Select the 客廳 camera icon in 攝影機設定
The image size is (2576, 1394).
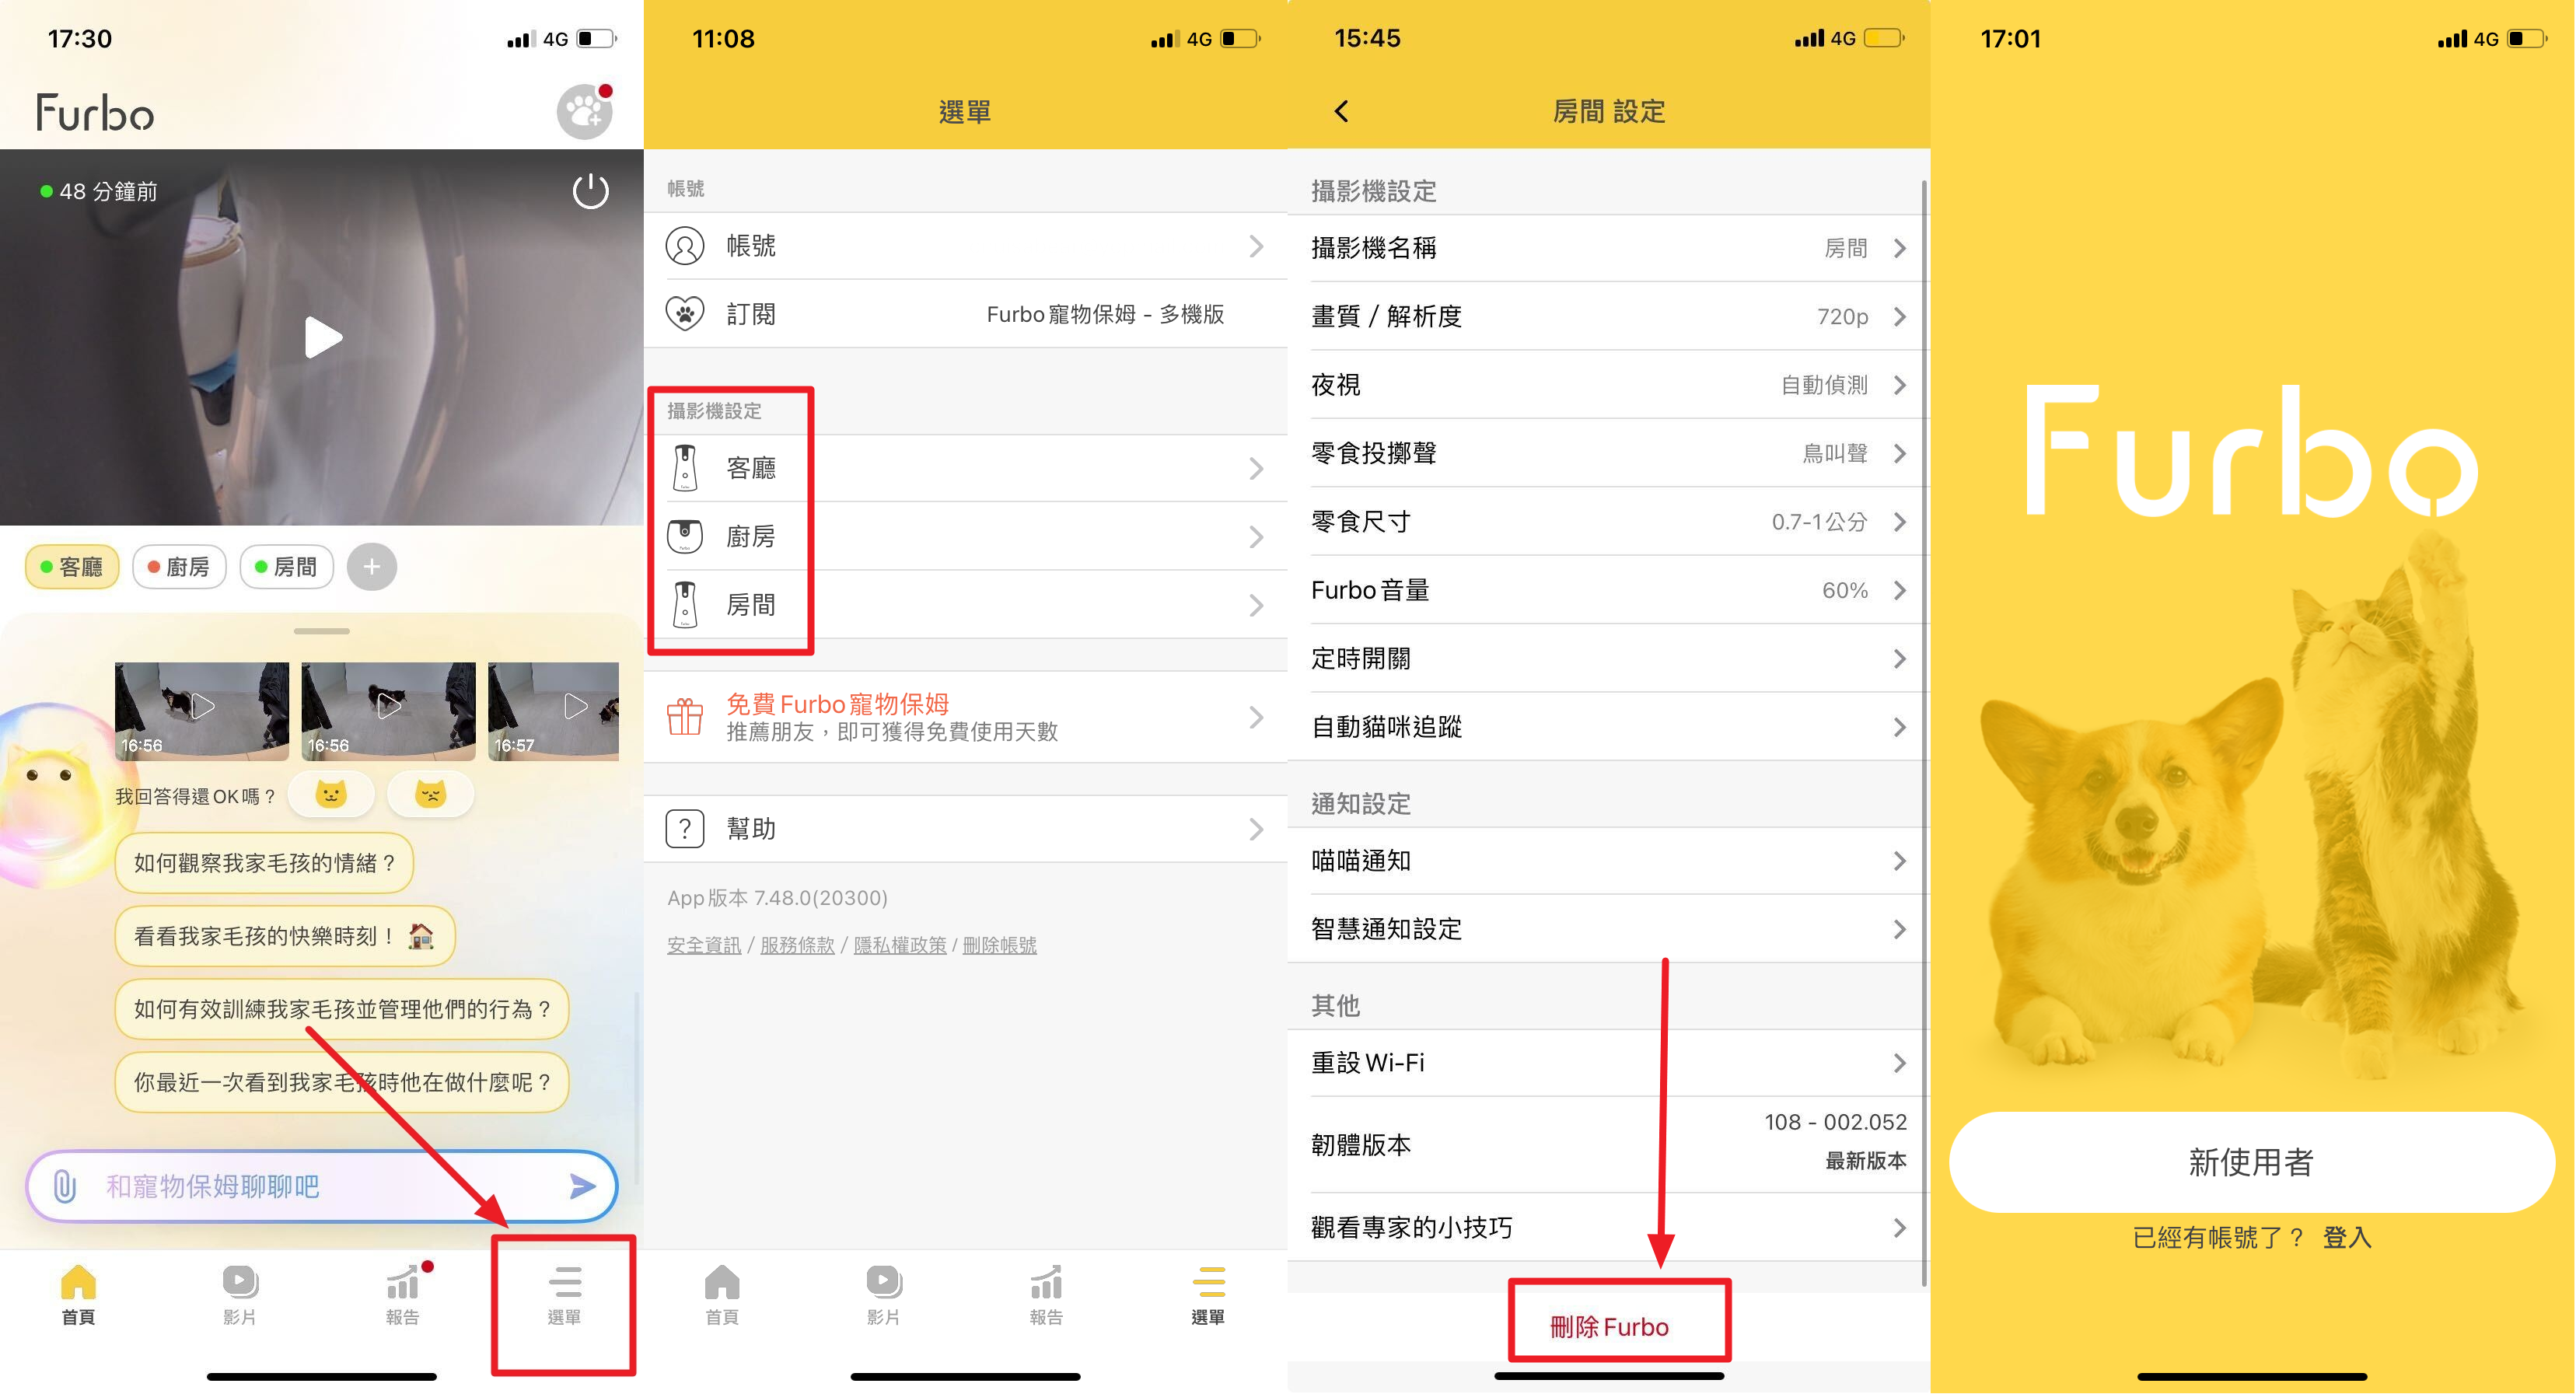tap(686, 468)
